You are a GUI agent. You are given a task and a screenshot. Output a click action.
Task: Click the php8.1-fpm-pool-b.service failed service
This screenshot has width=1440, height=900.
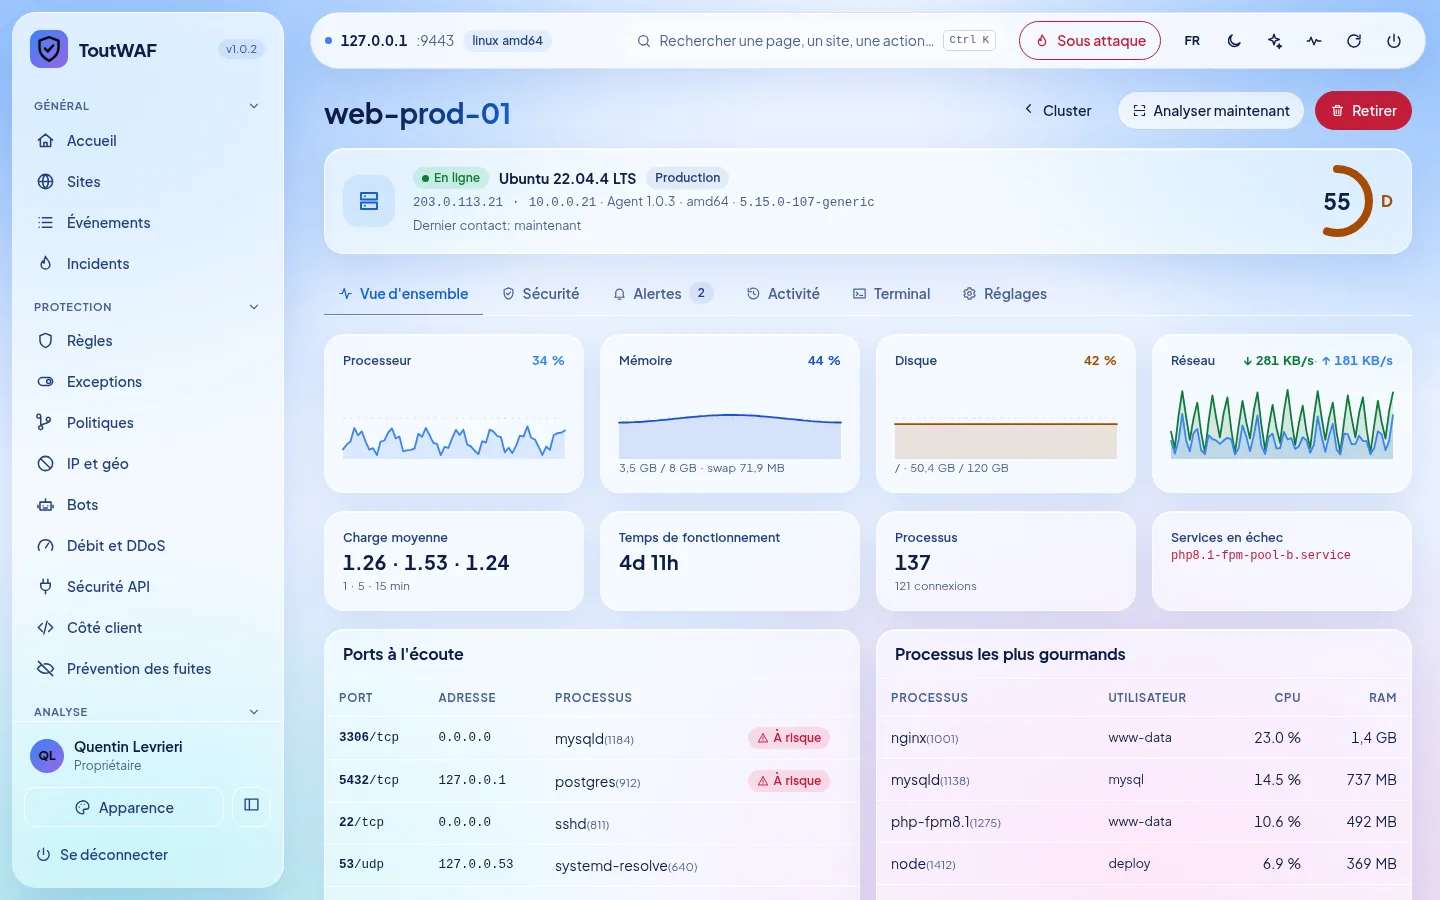(1261, 555)
